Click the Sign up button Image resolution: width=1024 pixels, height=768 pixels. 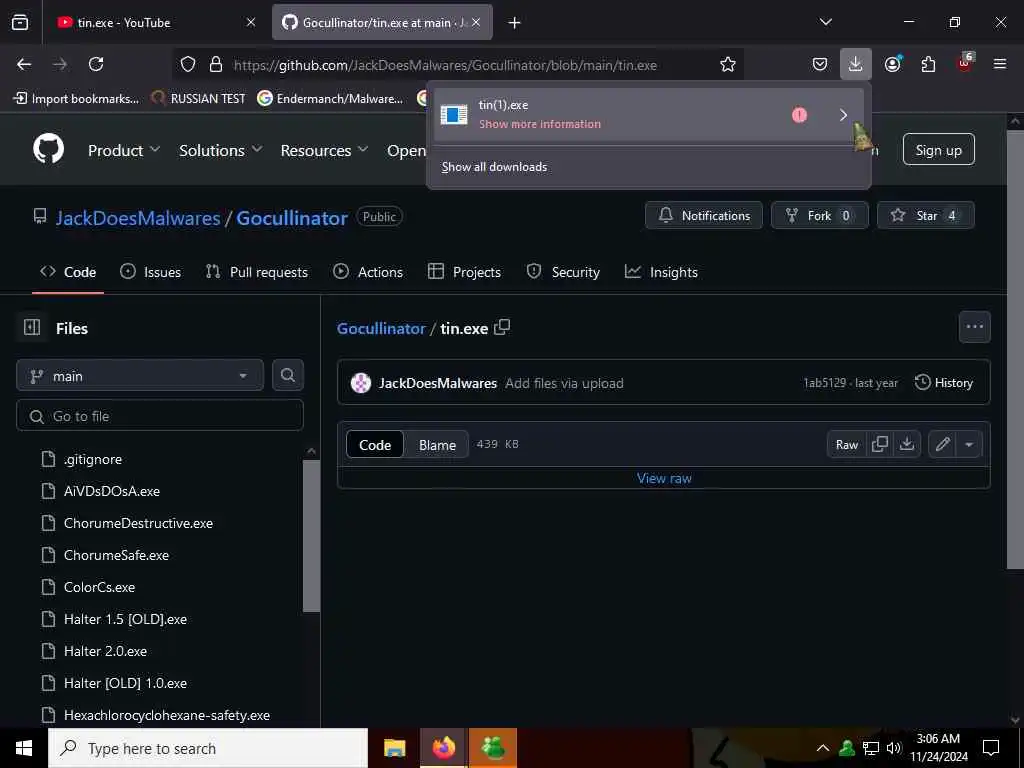[x=938, y=150]
